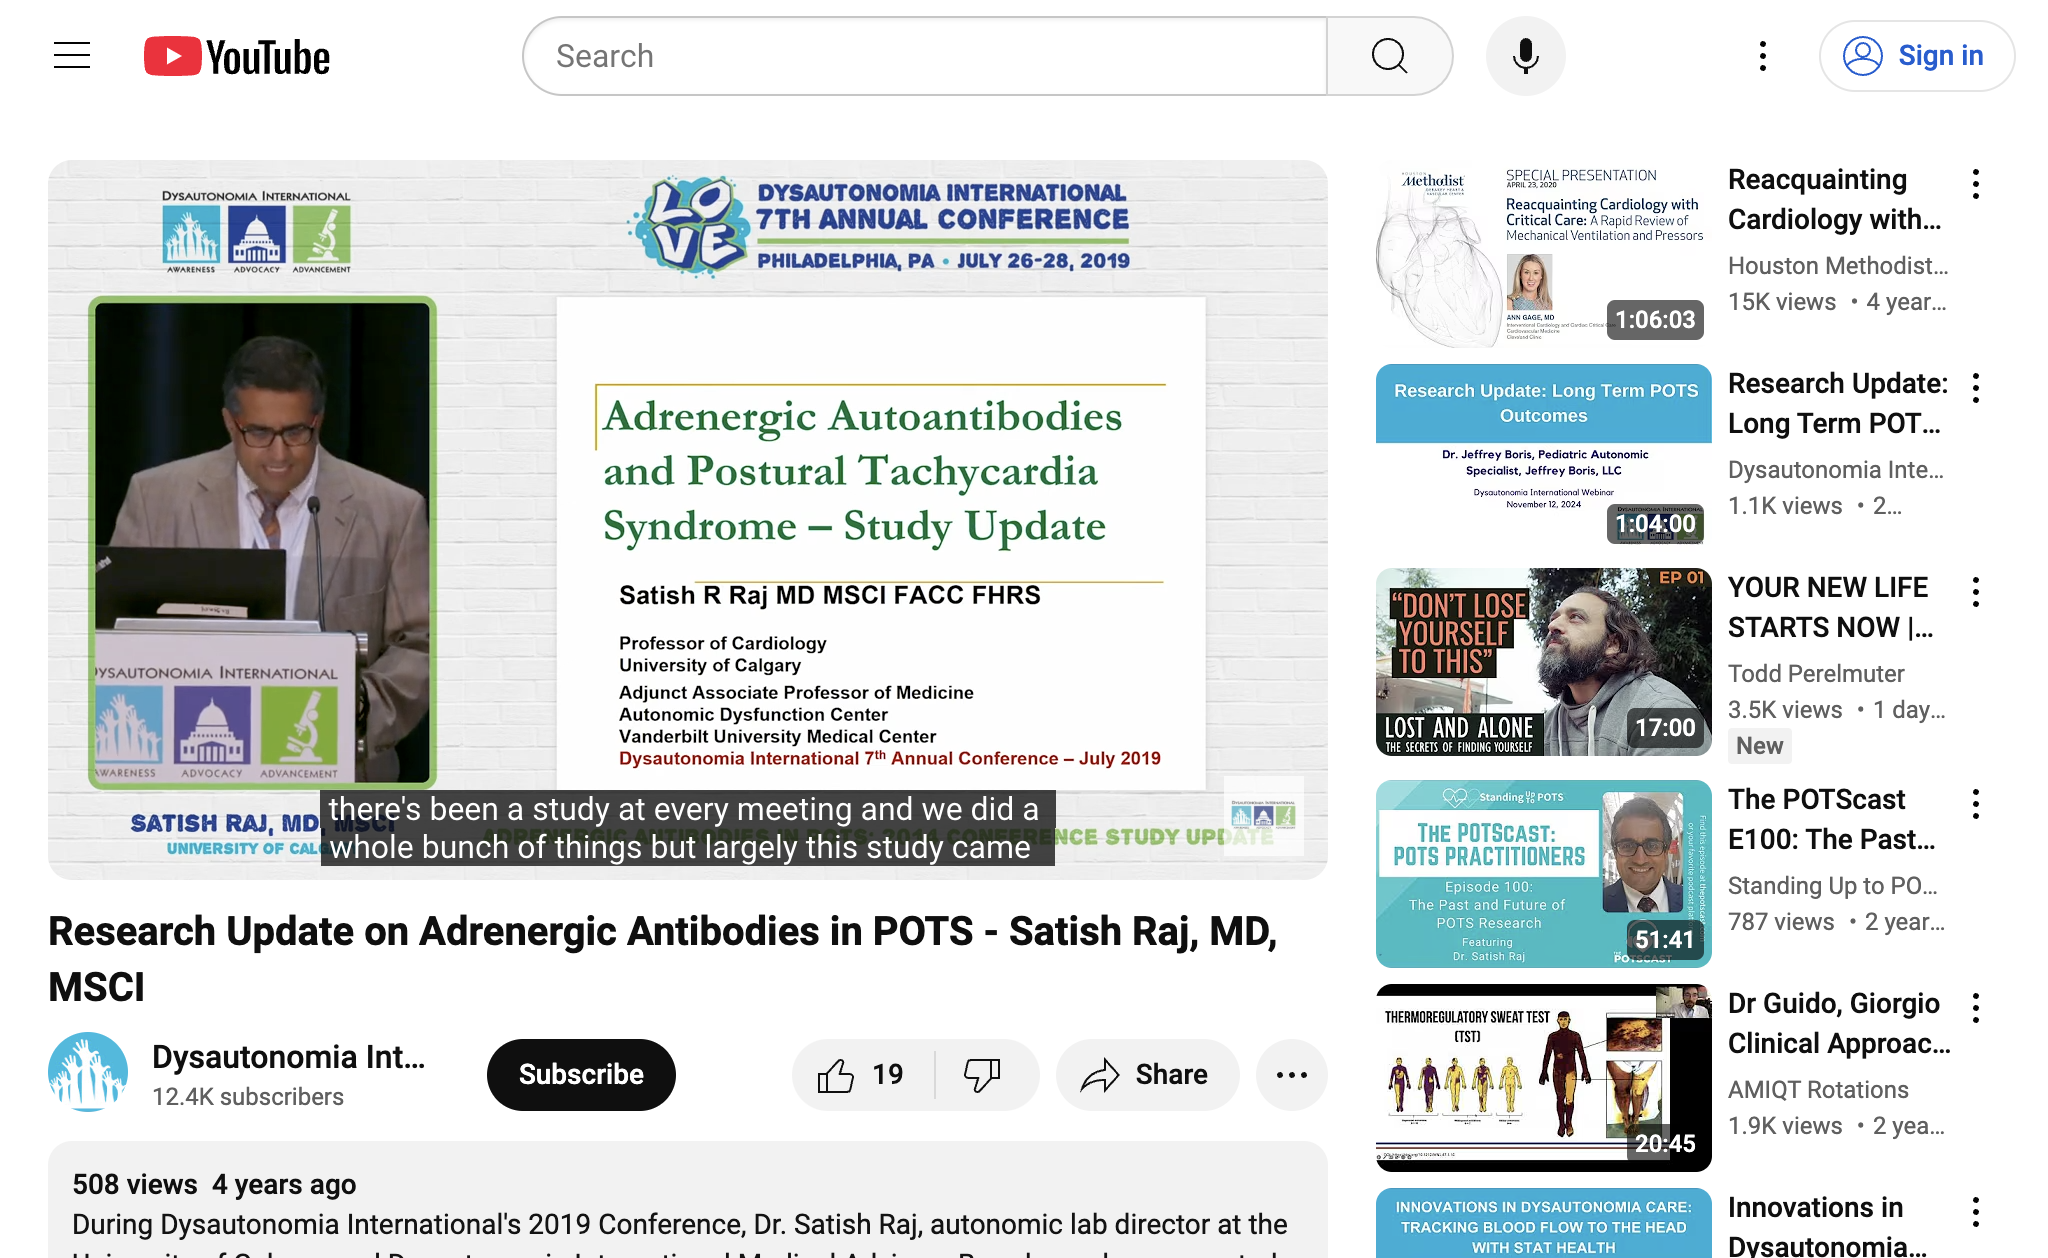Image resolution: width=2048 pixels, height=1258 pixels.
Task: Go to YouTube home via logo
Action: [237, 57]
